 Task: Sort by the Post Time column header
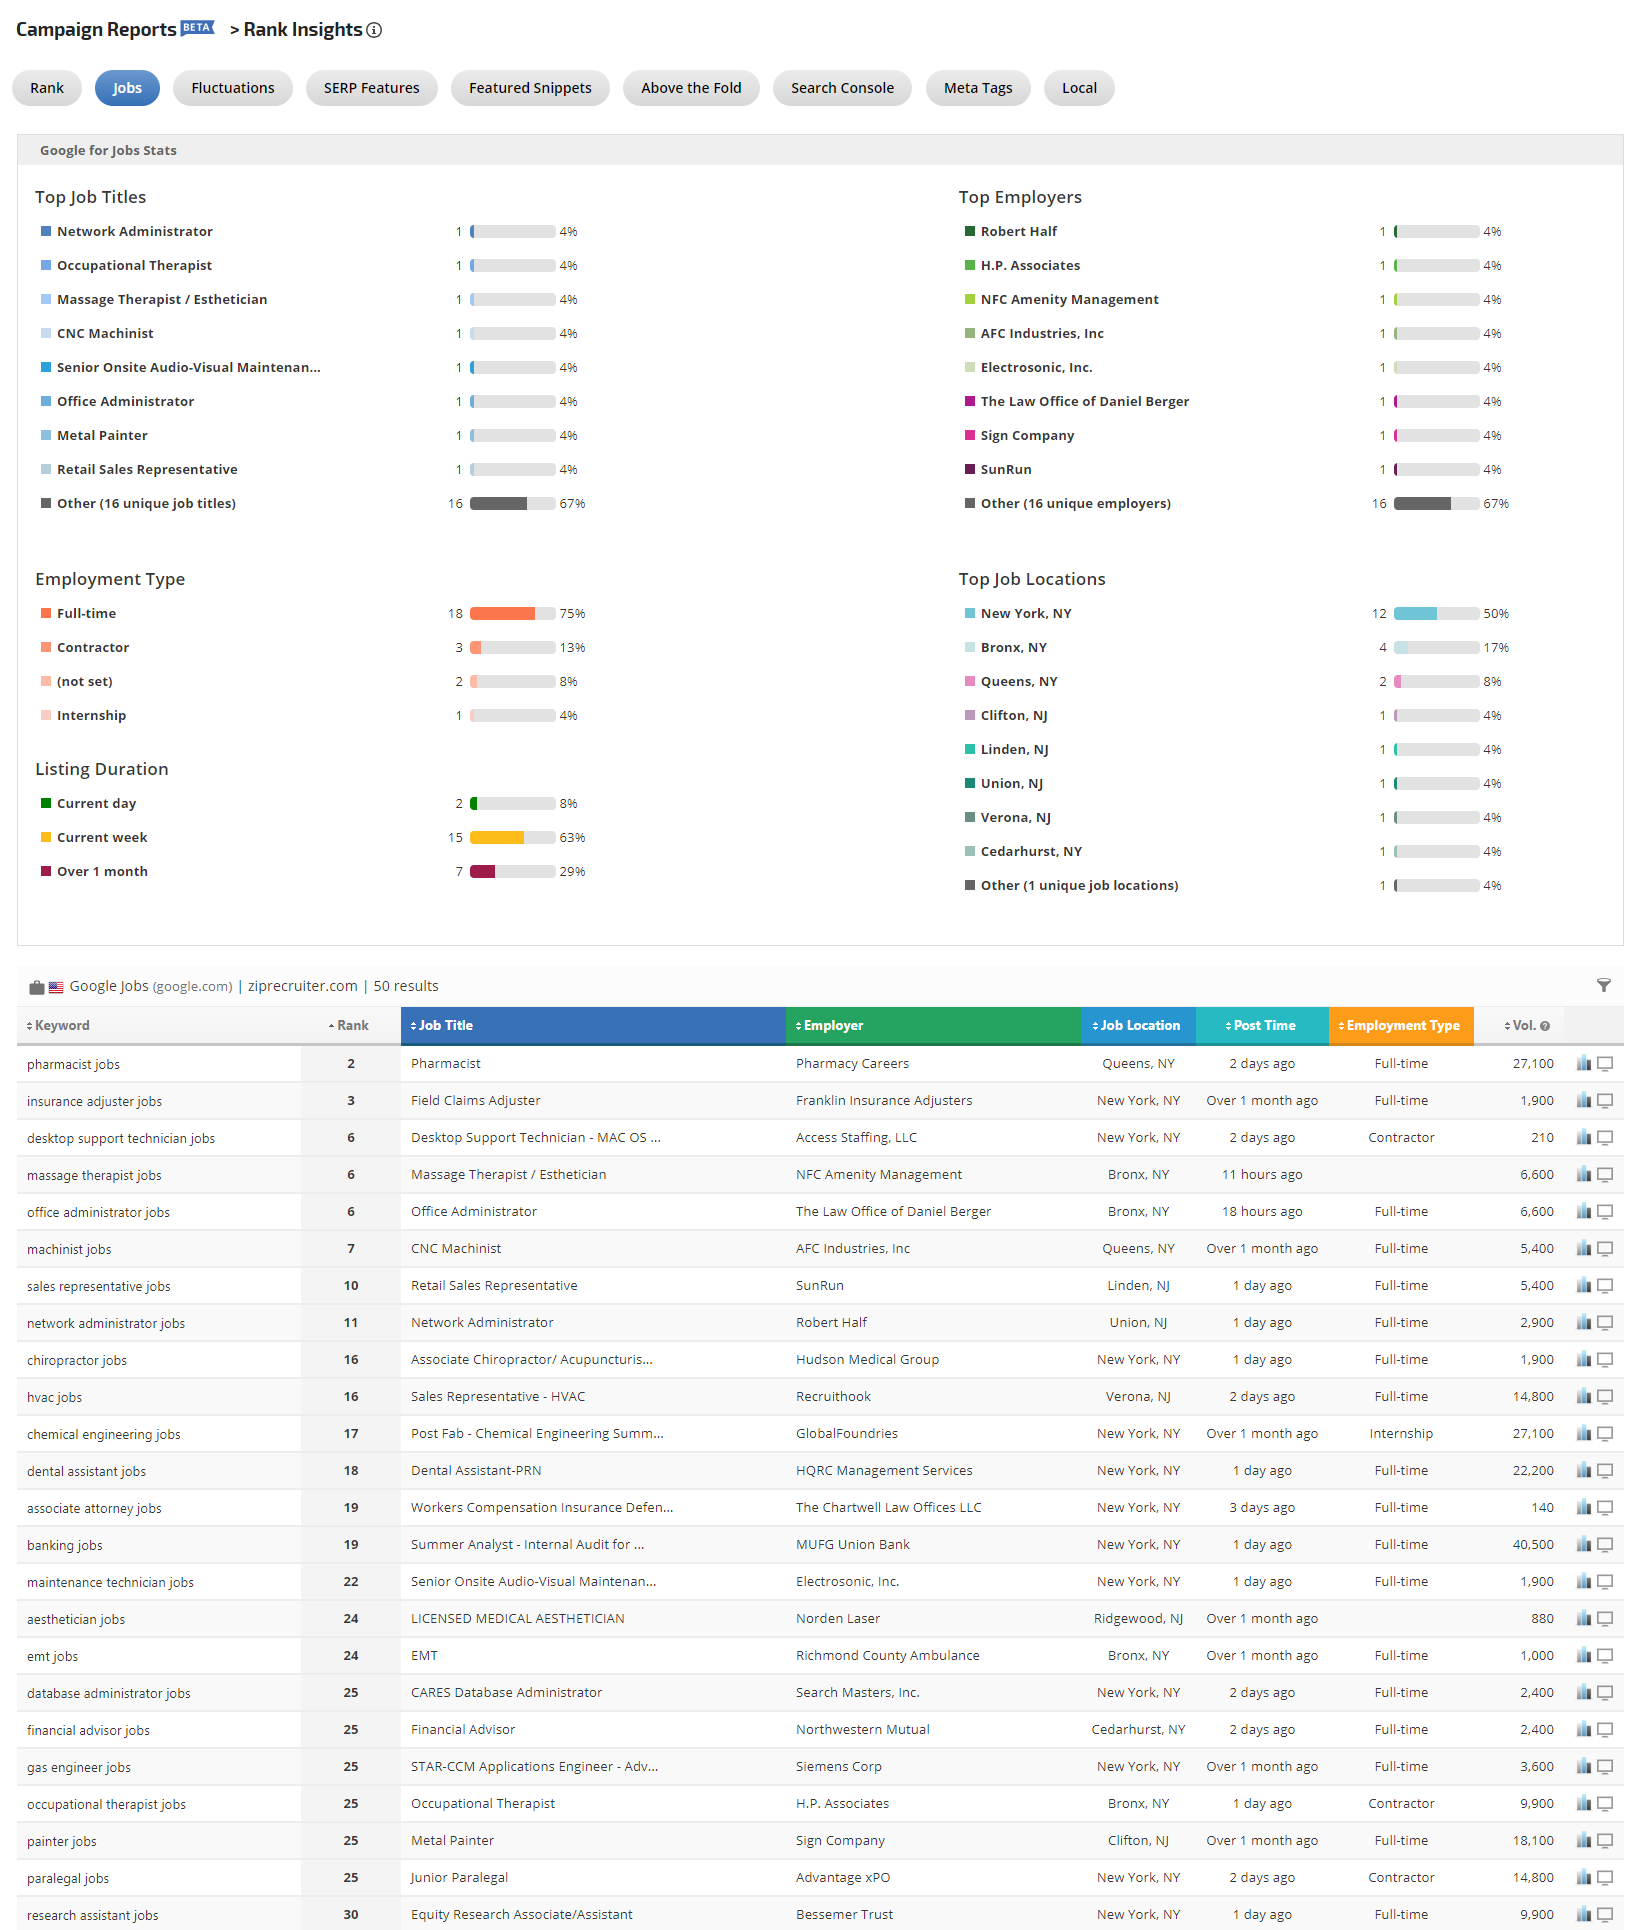(1262, 1026)
